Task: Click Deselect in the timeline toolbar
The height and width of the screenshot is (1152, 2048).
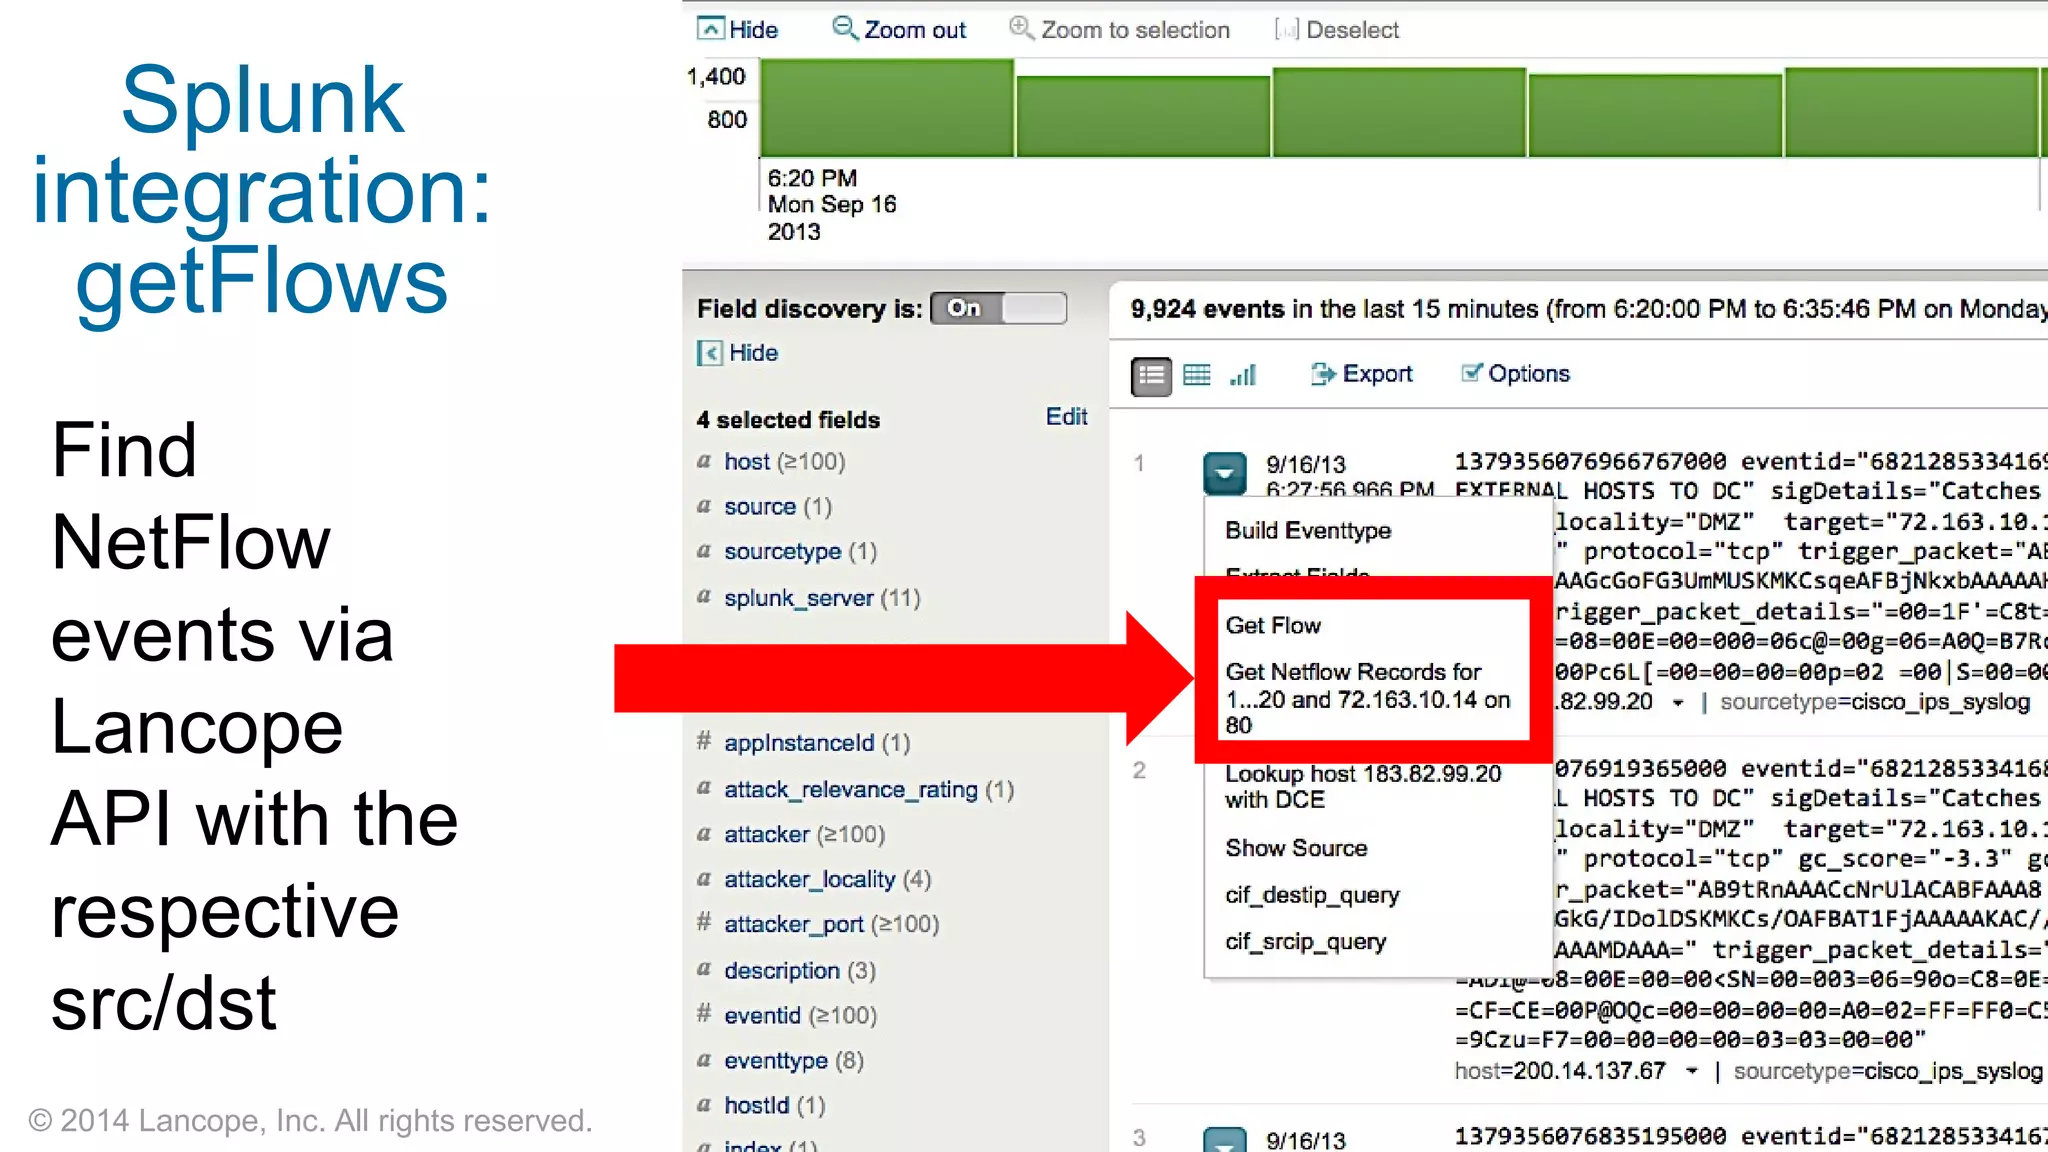Action: (1337, 29)
